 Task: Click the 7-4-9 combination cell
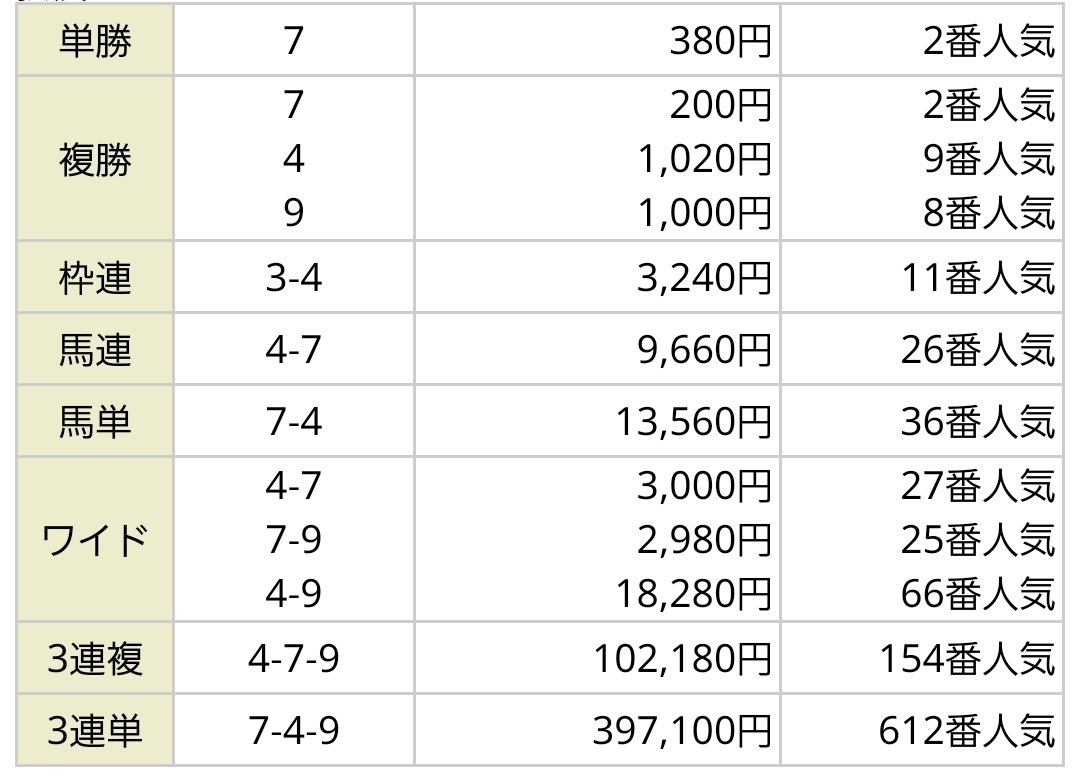(293, 733)
